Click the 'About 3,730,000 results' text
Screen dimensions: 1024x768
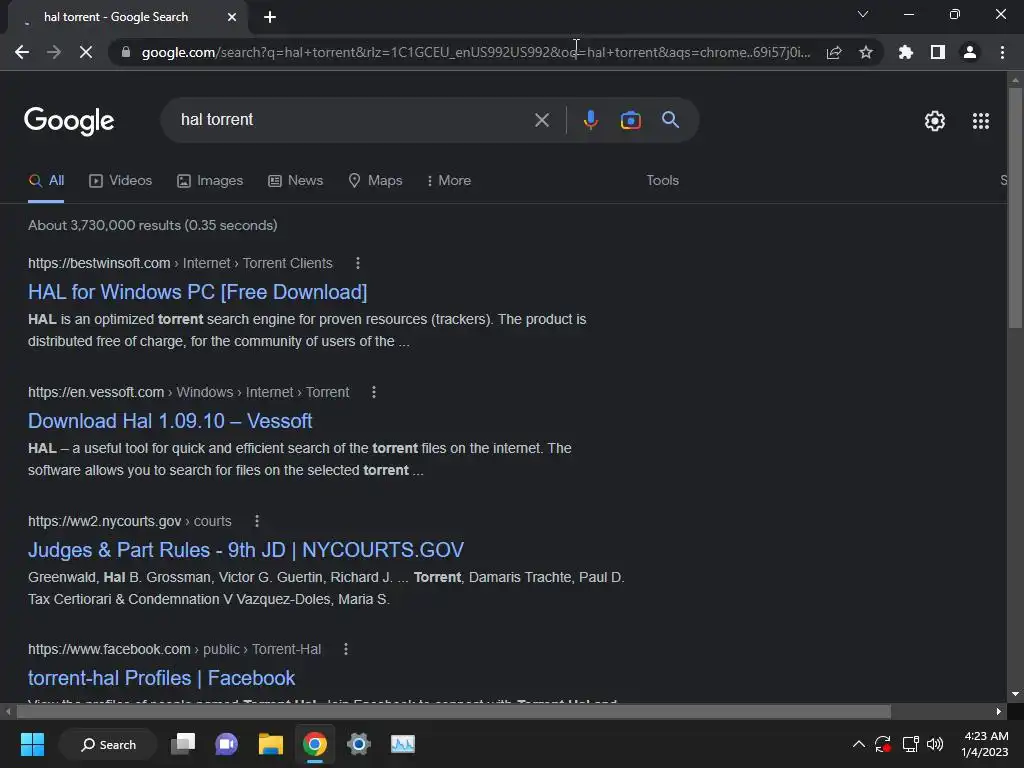[152, 225]
